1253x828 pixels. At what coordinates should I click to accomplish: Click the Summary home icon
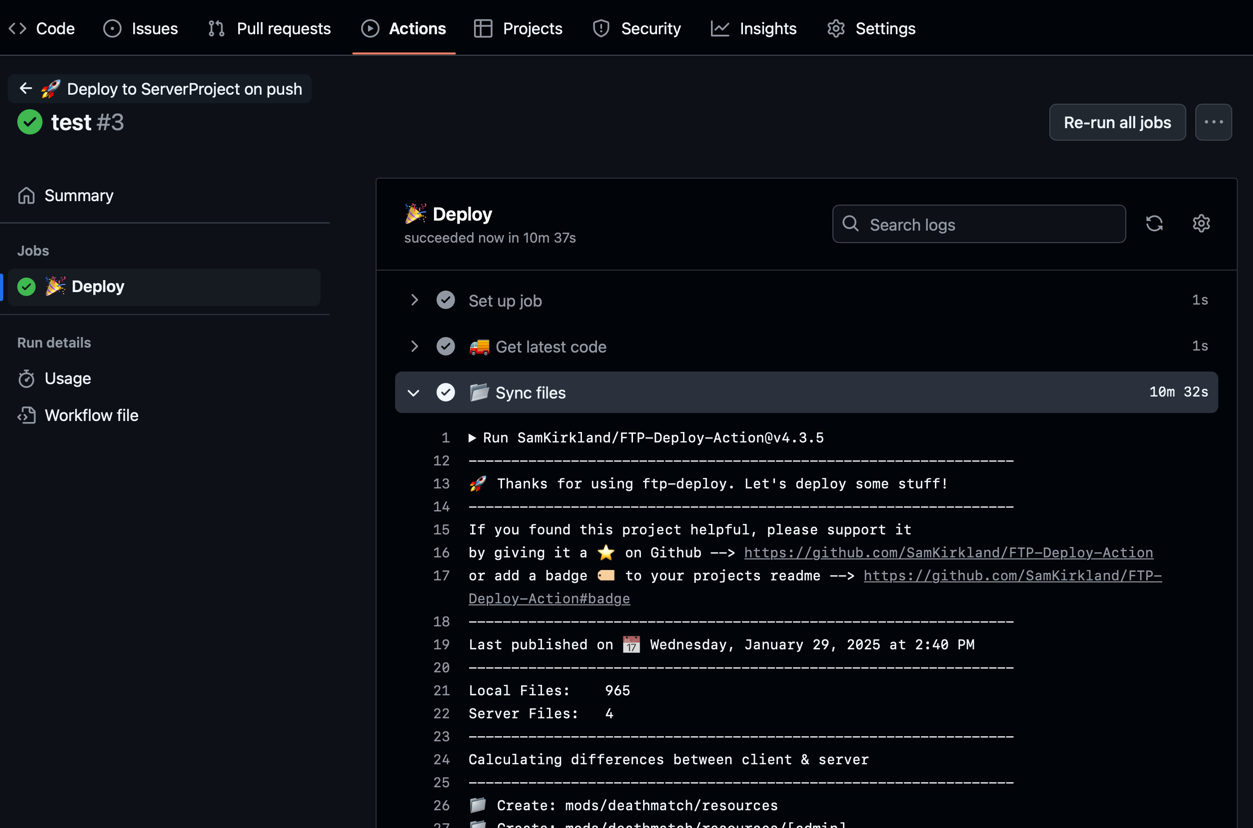point(27,196)
